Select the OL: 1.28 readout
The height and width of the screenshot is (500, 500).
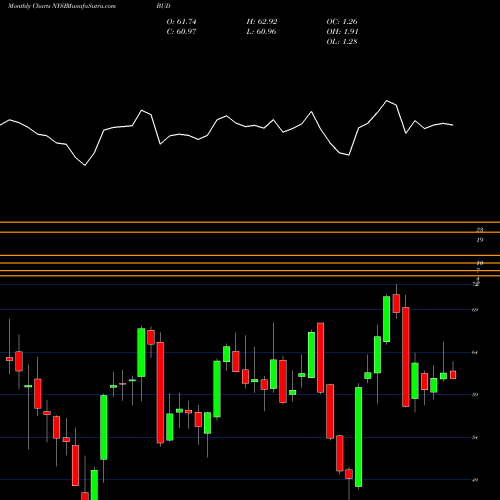342,42
